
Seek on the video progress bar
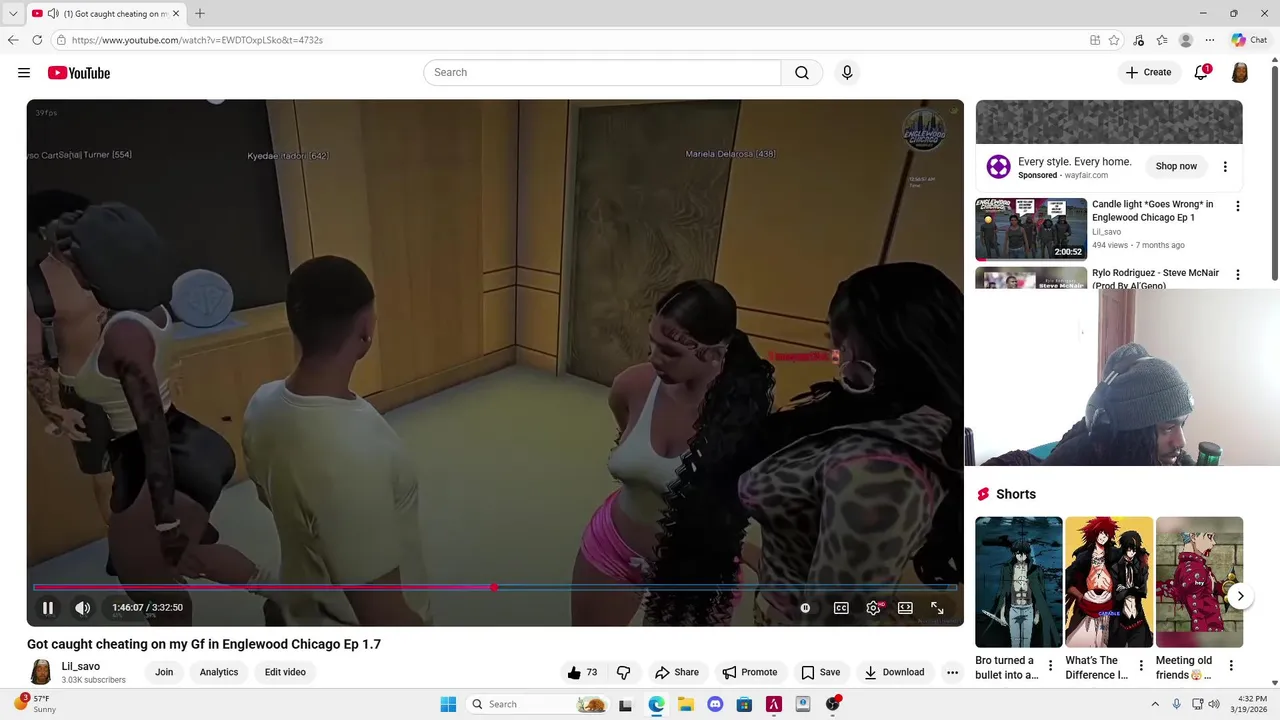click(495, 587)
